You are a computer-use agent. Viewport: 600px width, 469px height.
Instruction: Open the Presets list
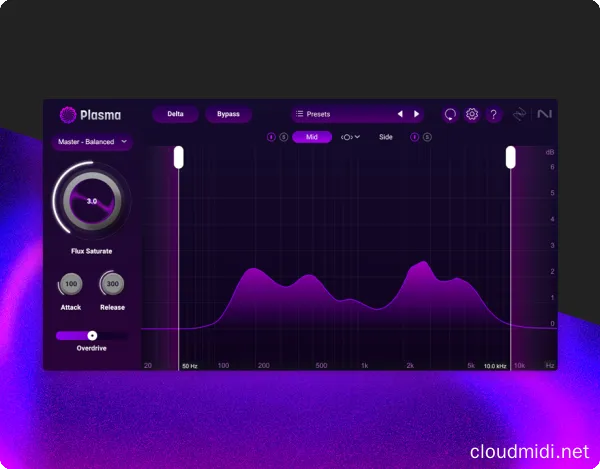[x=340, y=114]
